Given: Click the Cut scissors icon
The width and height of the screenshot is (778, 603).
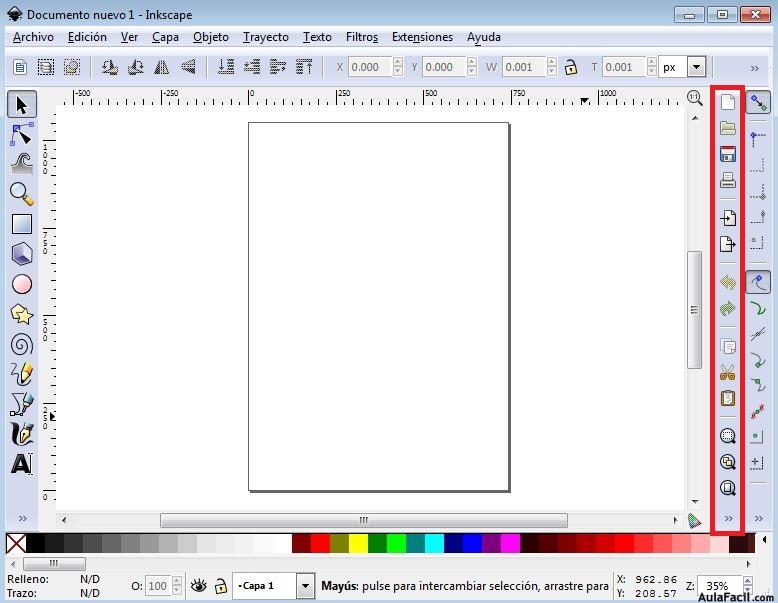Looking at the screenshot, I should click(x=727, y=372).
